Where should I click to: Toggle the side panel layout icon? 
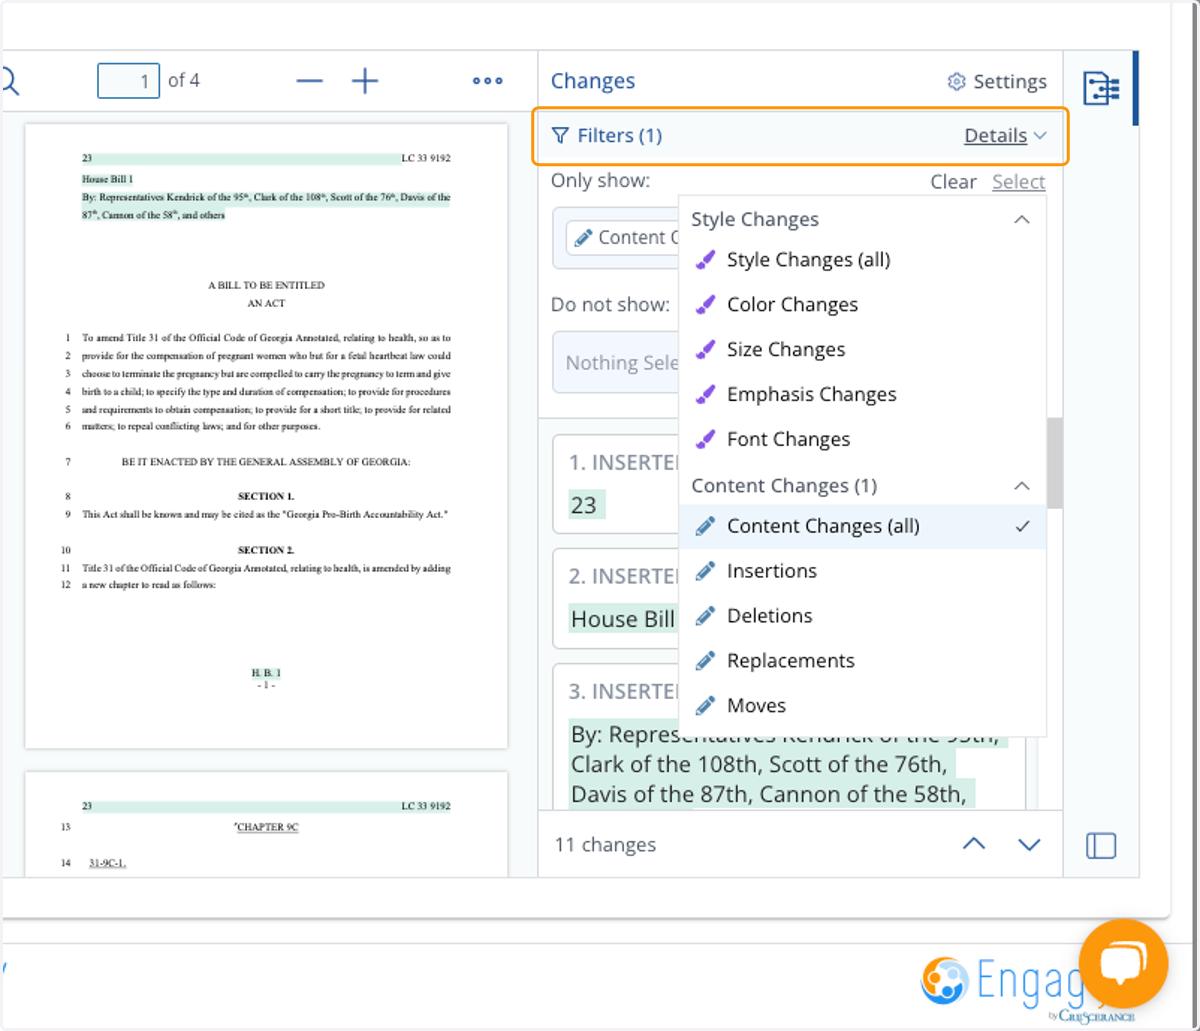coord(1101,846)
